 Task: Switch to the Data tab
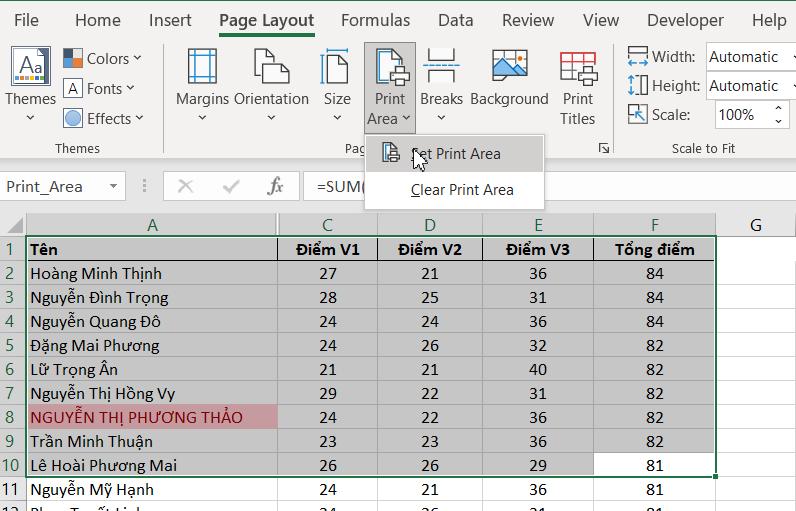coord(455,20)
